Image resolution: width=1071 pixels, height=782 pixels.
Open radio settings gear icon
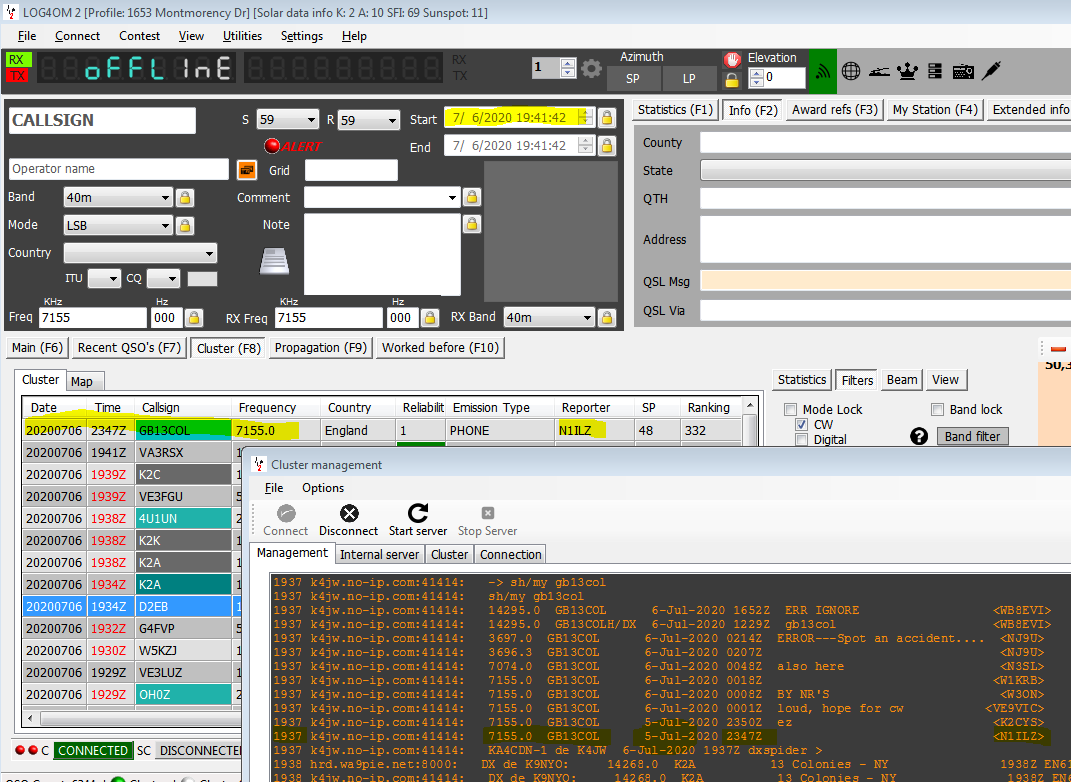(x=591, y=68)
